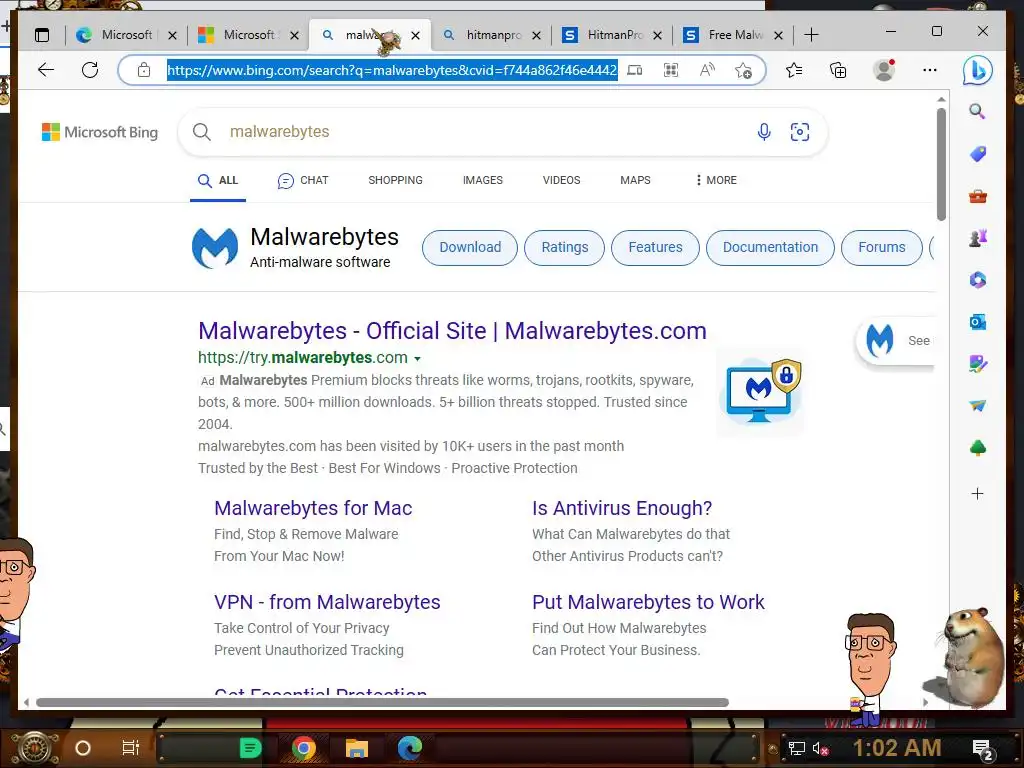Open the sidebar Games chess icon
Viewport: 1024px width, 768px height.
(x=978, y=238)
